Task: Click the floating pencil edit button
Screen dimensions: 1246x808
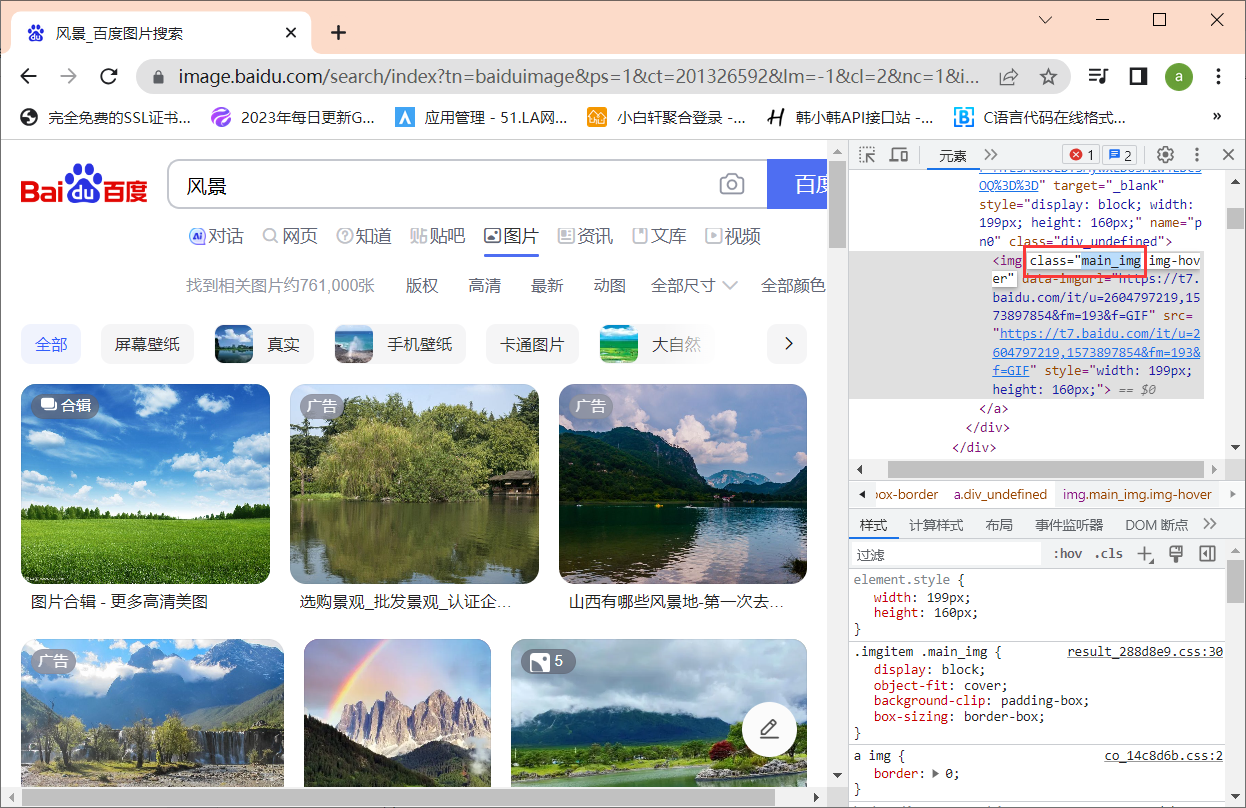Action: coord(769,729)
